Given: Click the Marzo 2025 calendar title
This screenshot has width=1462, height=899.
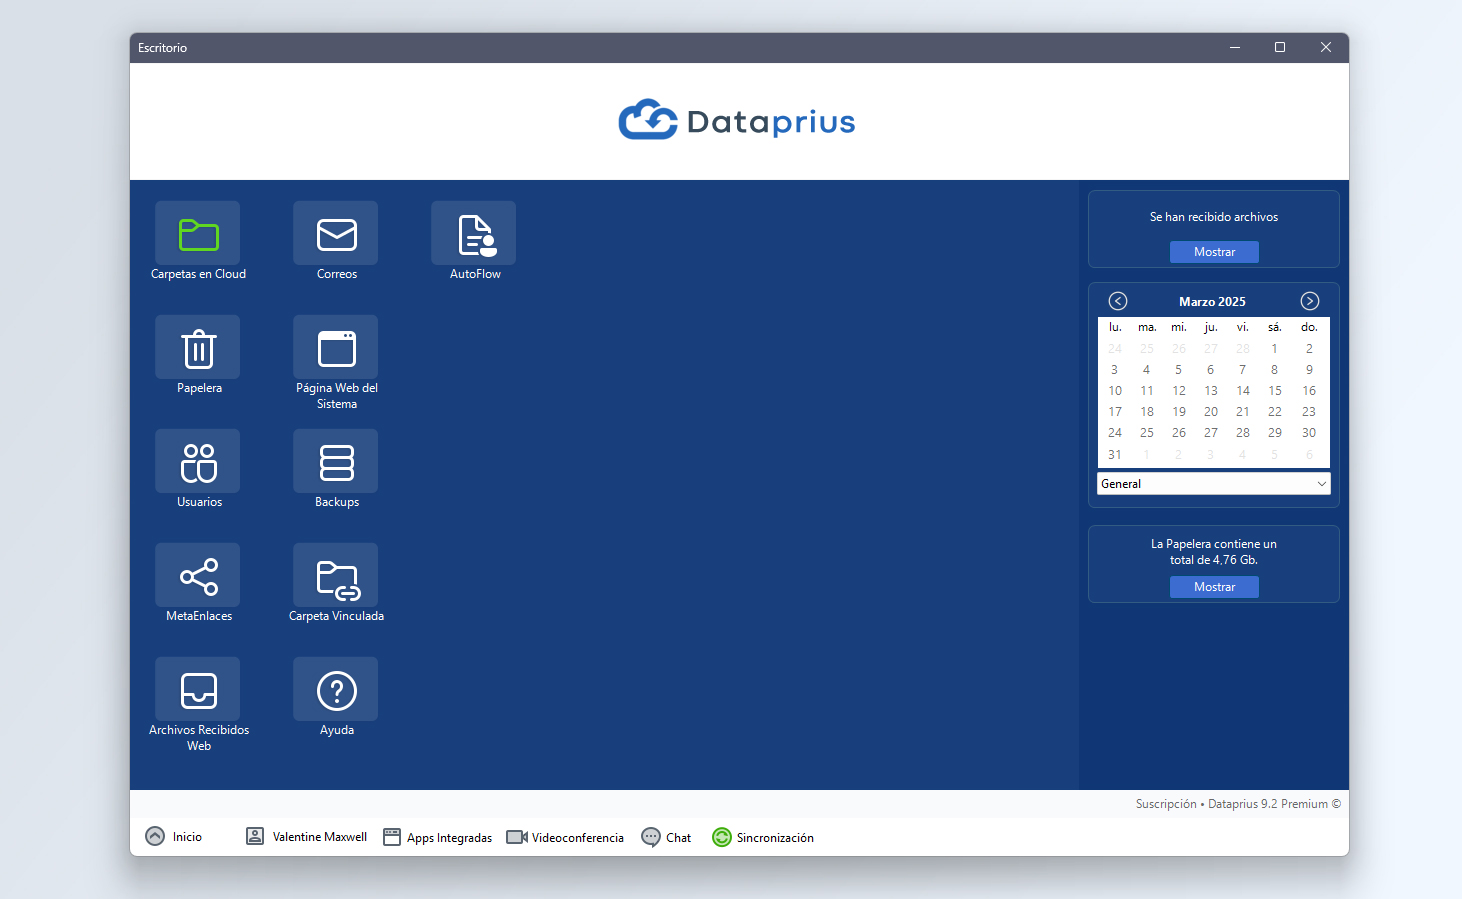Looking at the screenshot, I should 1212,302.
